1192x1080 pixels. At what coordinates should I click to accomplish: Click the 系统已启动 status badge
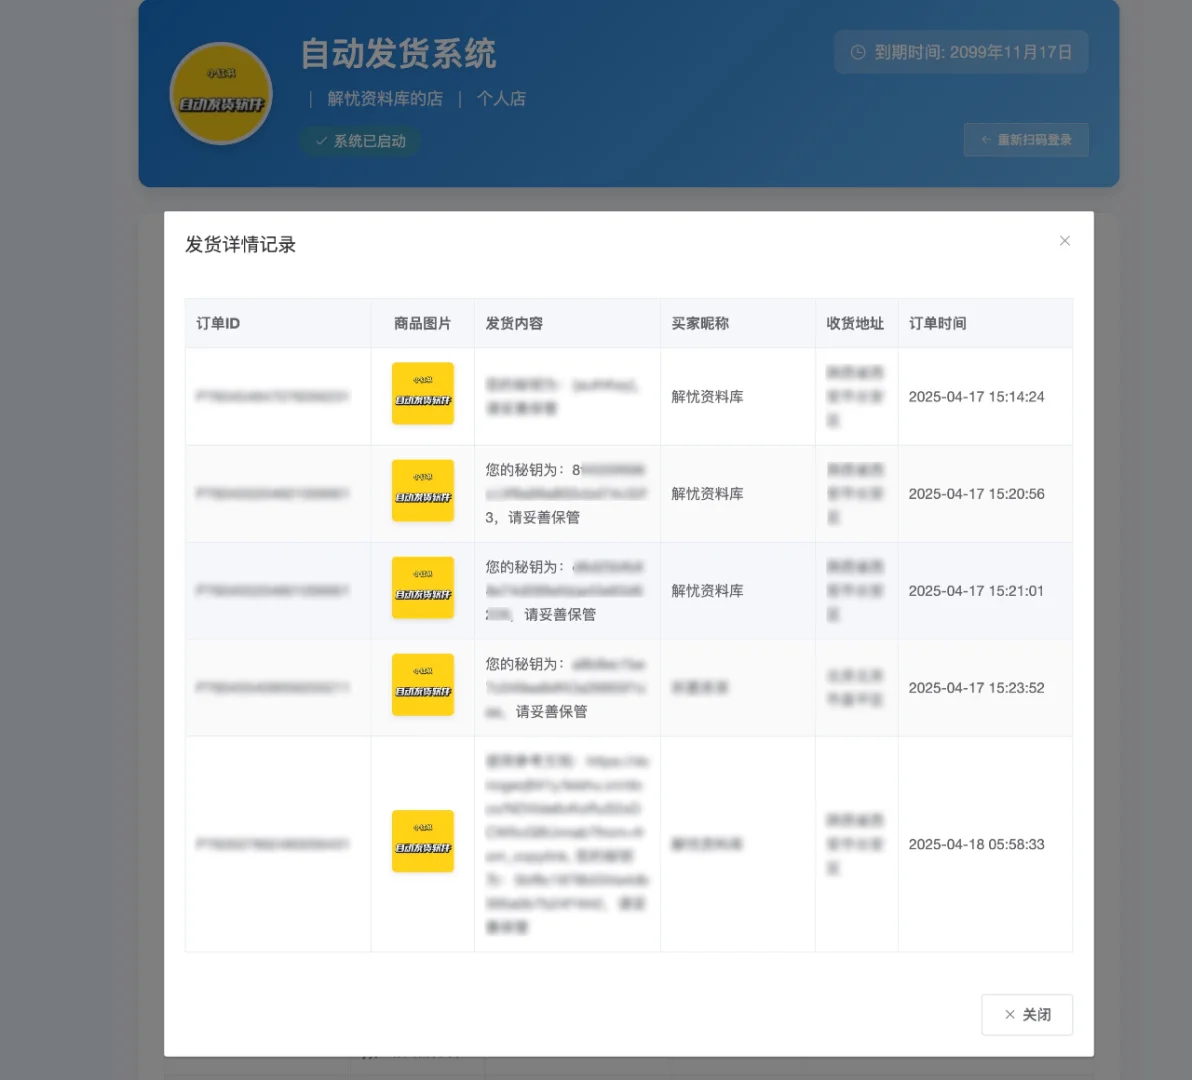[x=360, y=141]
